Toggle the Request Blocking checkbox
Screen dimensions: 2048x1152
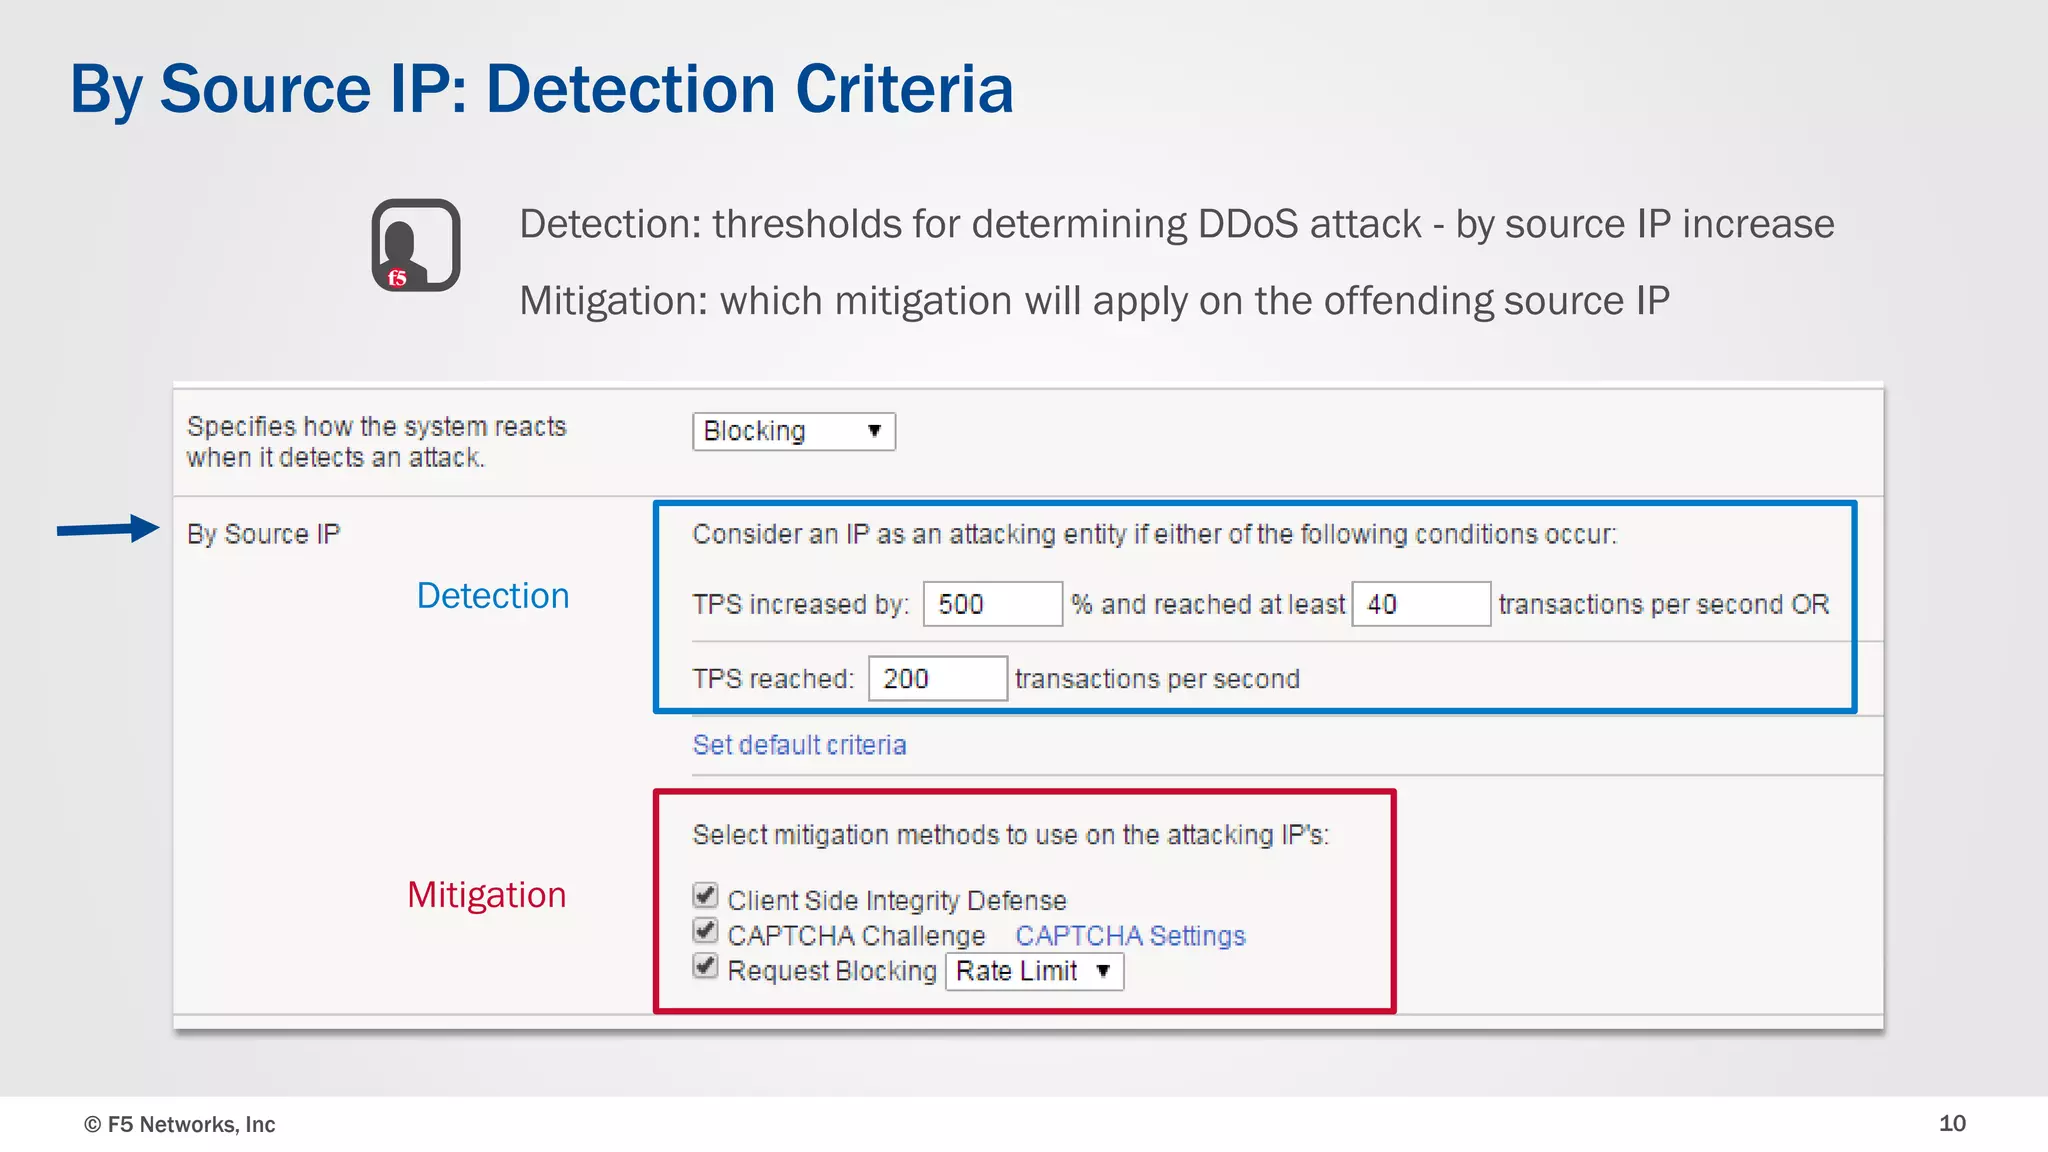click(705, 966)
